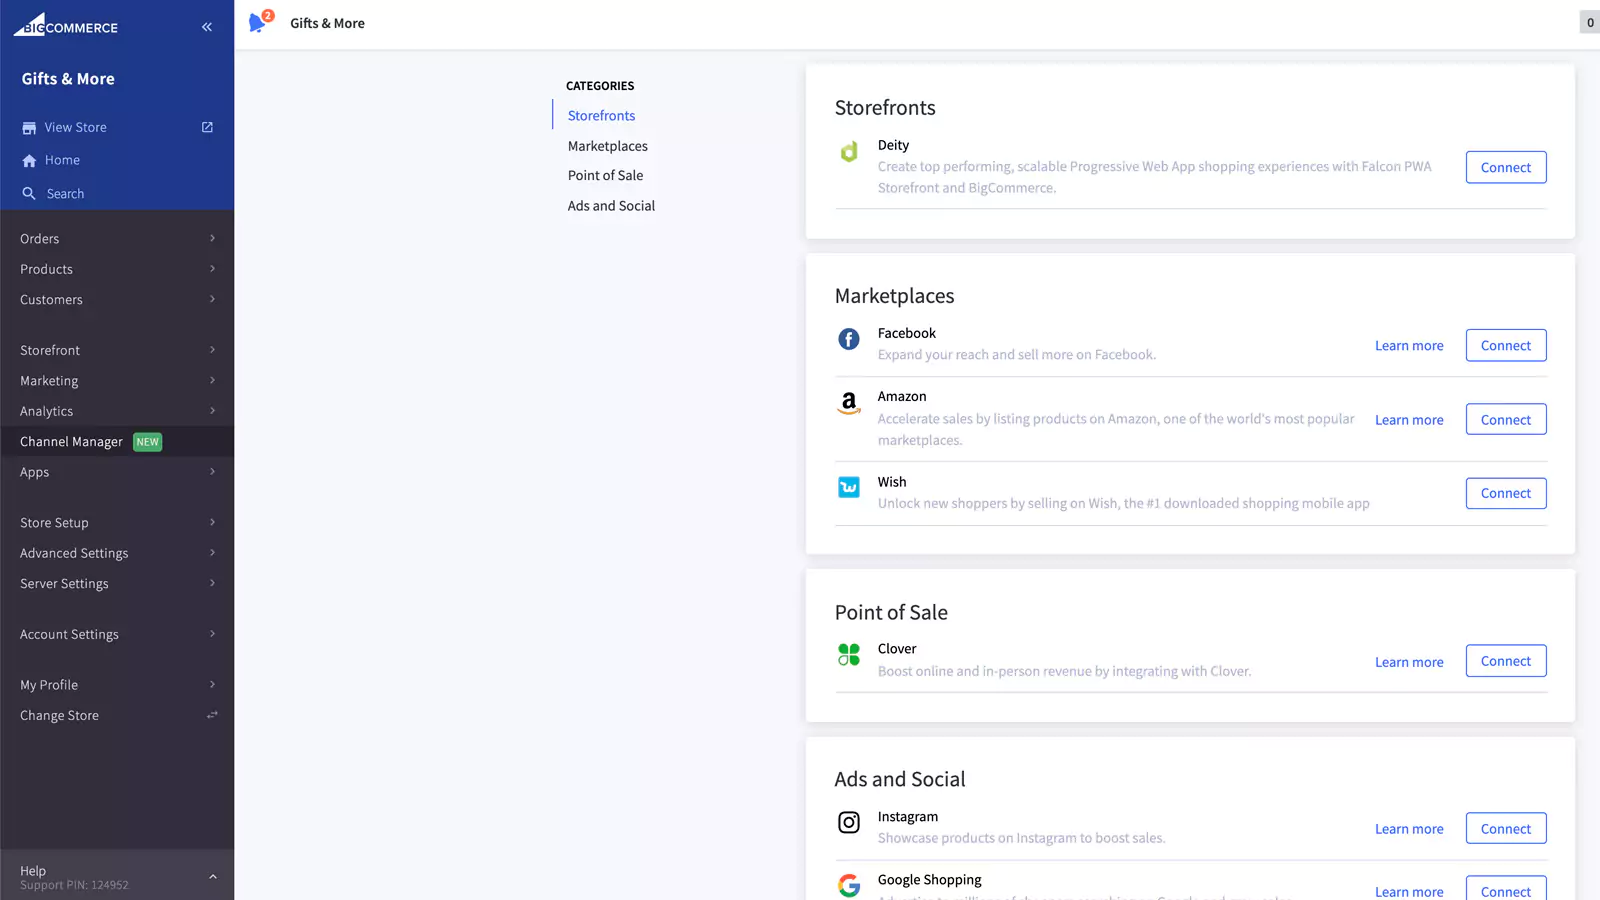Viewport: 1600px width, 900px height.
Task: Click the NEW badge on Channel Manager
Action: coord(148,442)
